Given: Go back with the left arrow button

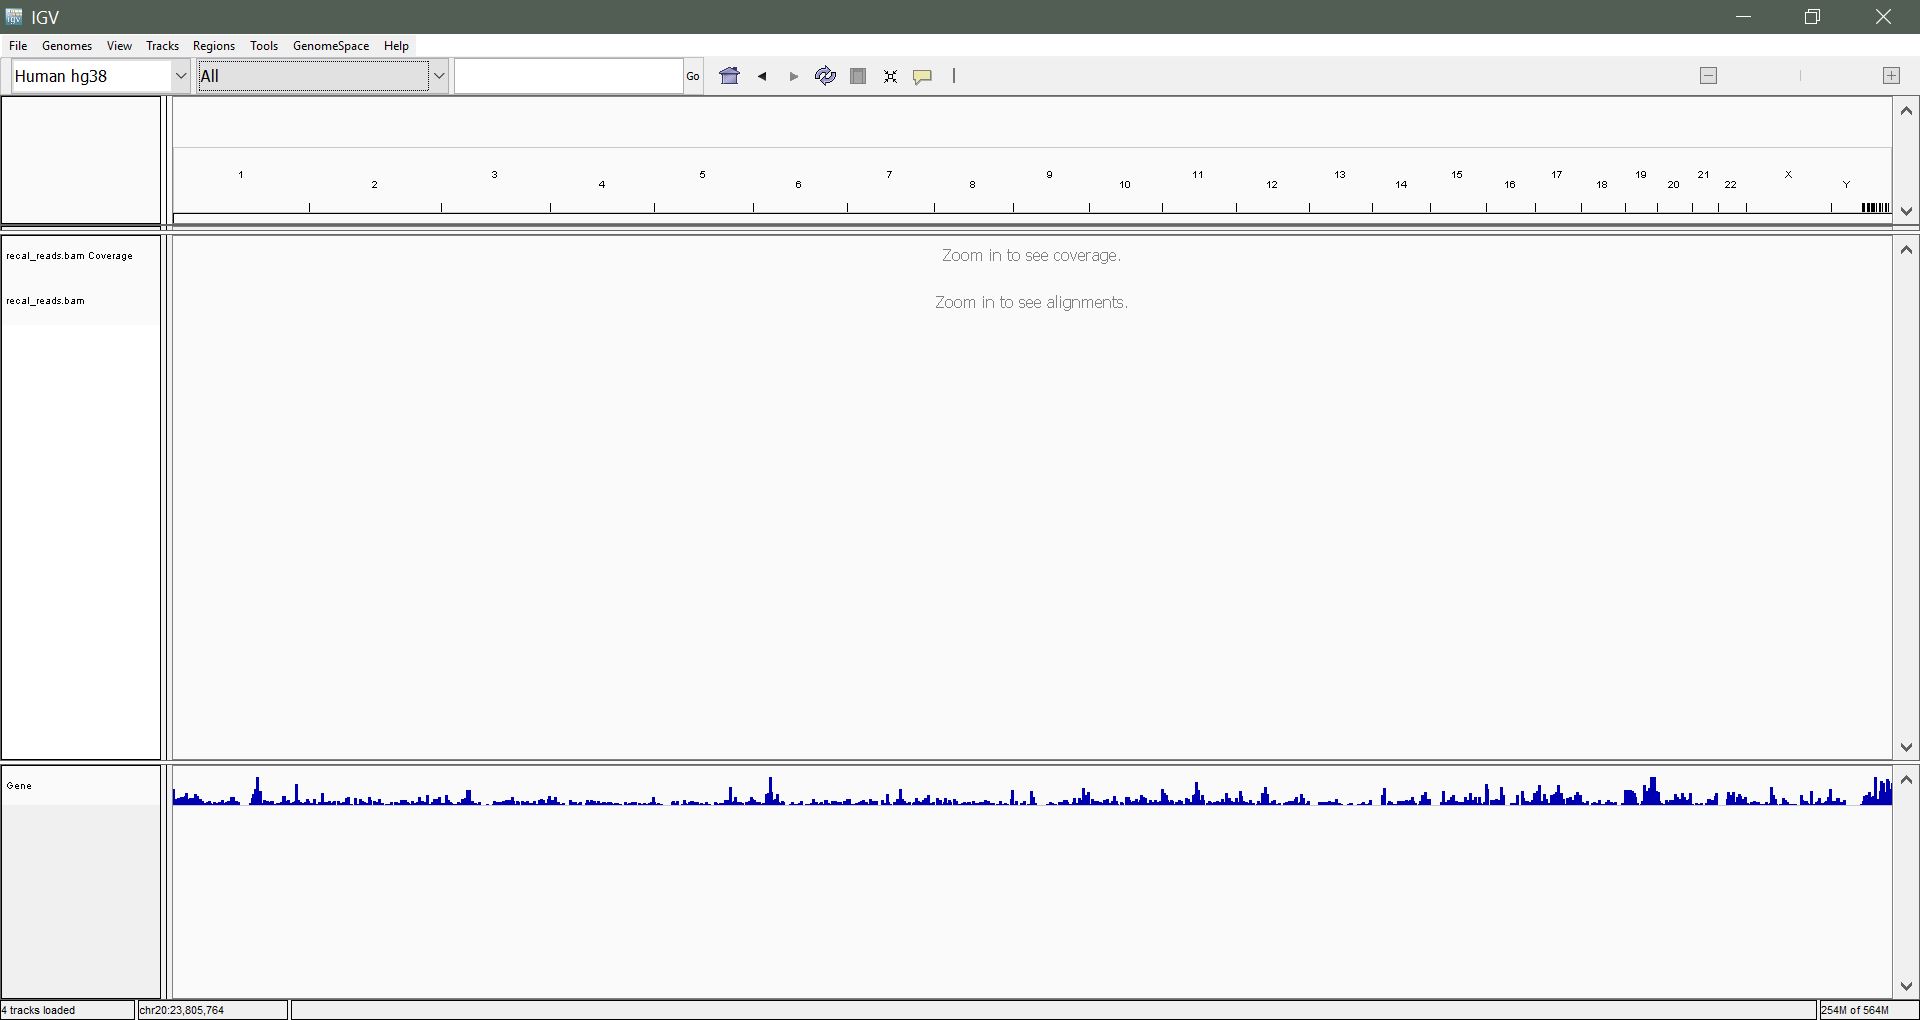Looking at the screenshot, I should click(x=762, y=76).
